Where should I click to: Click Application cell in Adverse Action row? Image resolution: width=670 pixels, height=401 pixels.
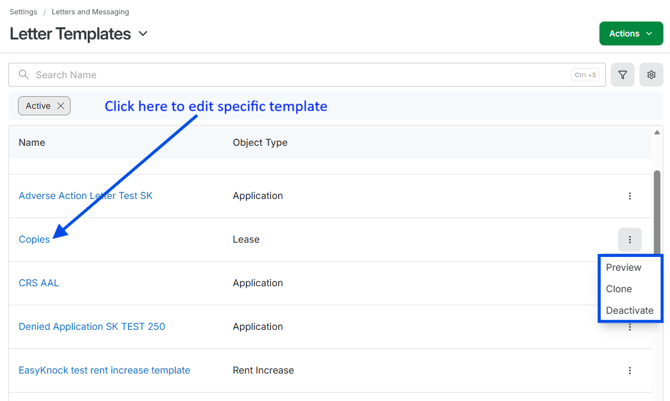pyautogui.click(x=258, y=196)
